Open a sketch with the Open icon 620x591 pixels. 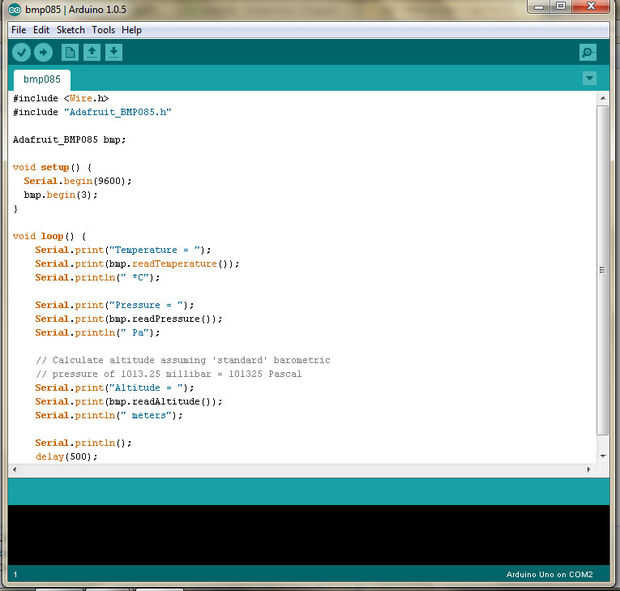pyautogui.click(x=92, y=53)
